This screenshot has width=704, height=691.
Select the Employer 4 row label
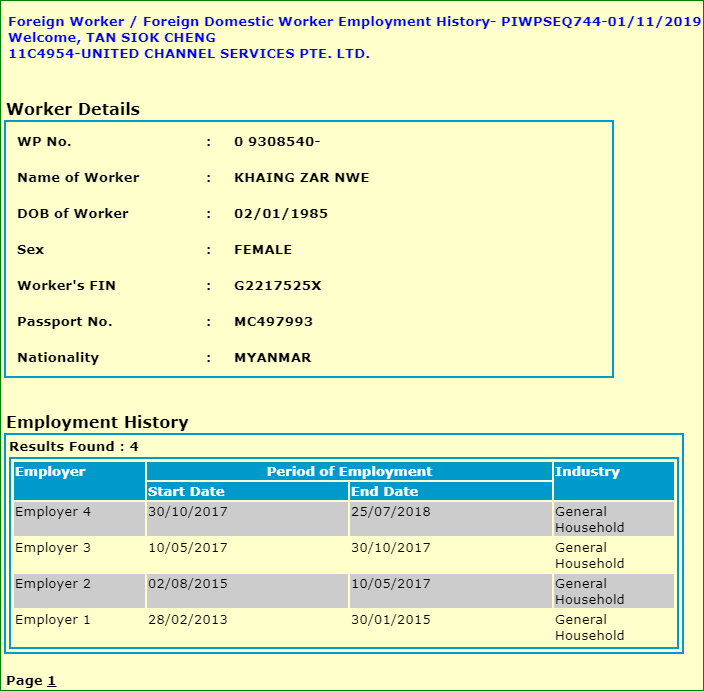click(53, 512)
